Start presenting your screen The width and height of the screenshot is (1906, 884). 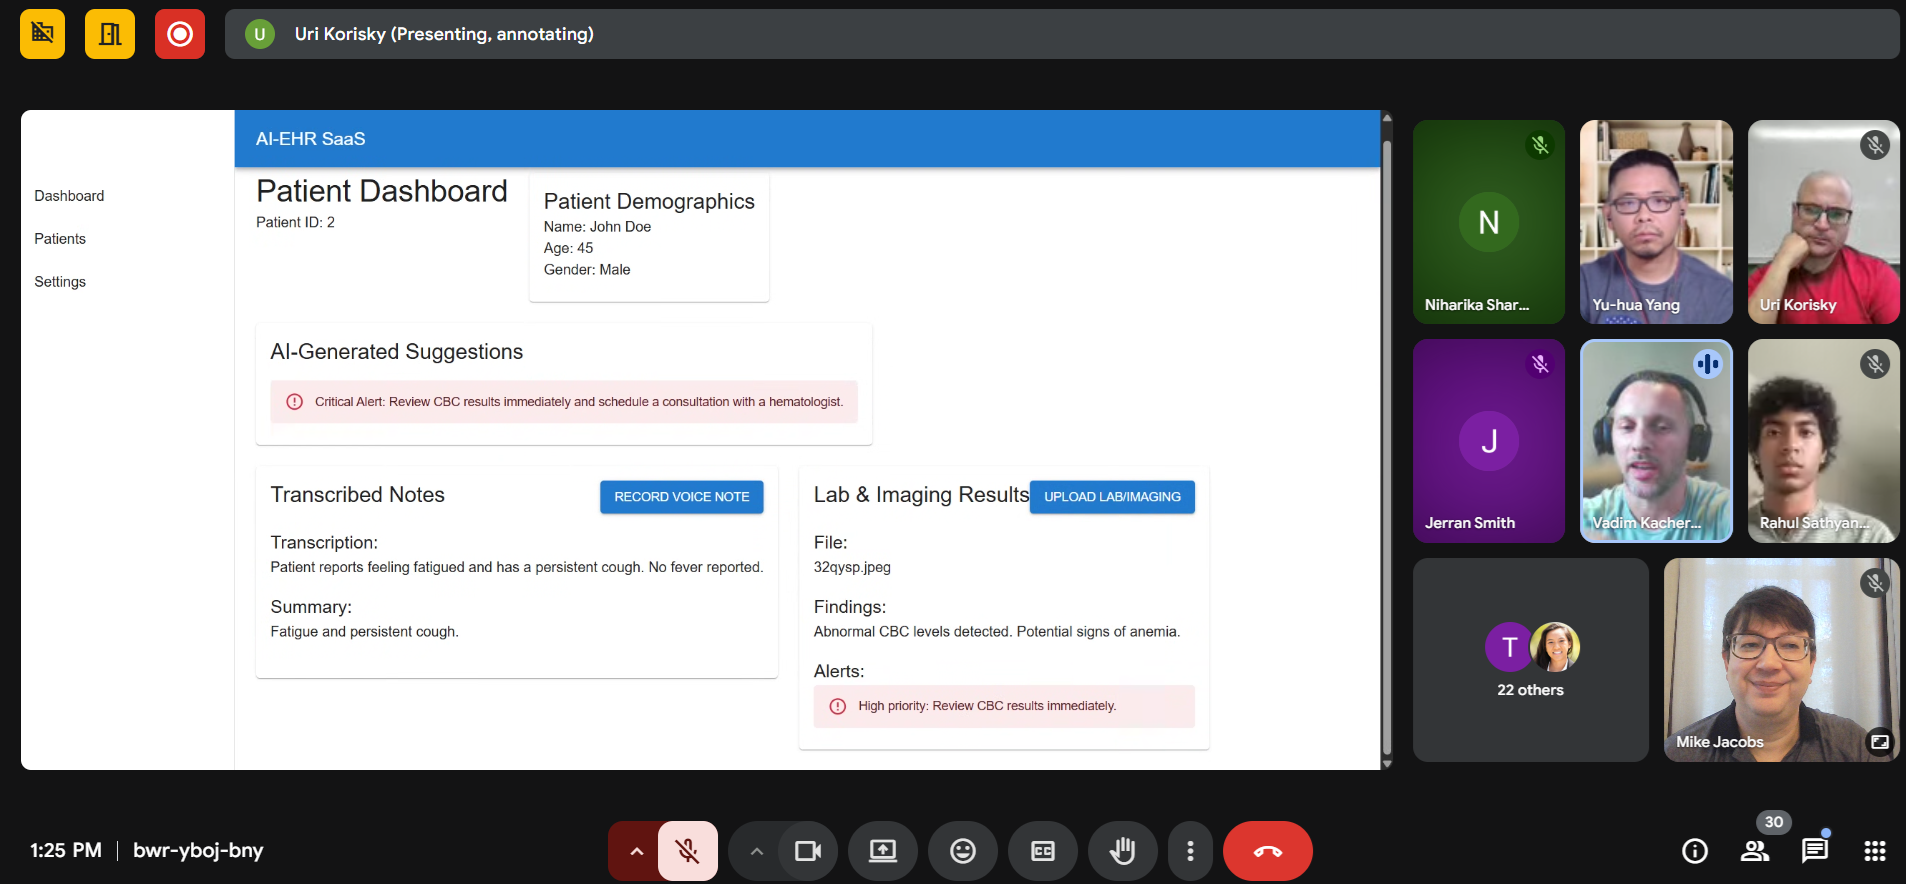click(x=883, y=851)
